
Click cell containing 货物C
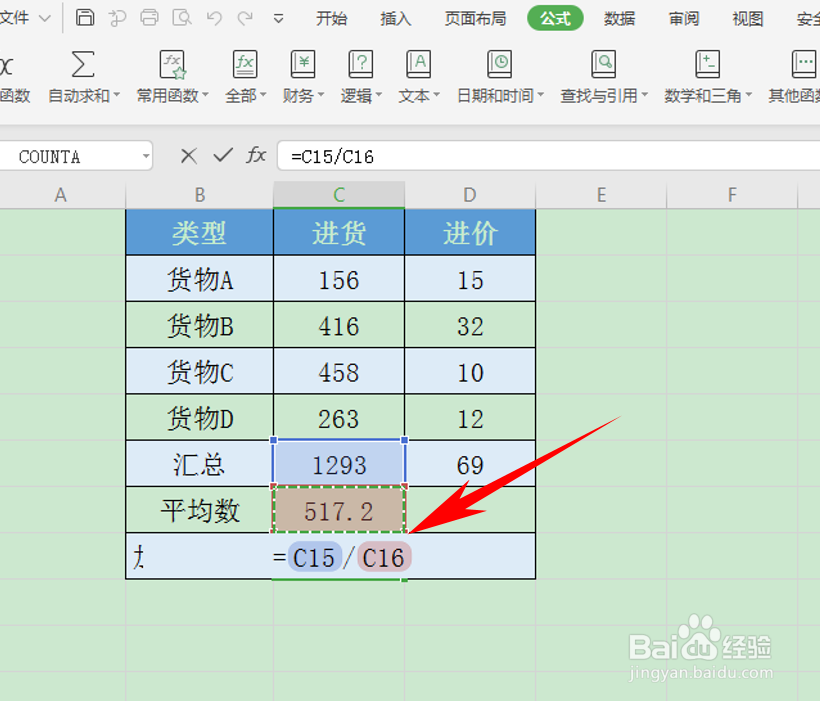pyautogui.click(x=199, y=371)
